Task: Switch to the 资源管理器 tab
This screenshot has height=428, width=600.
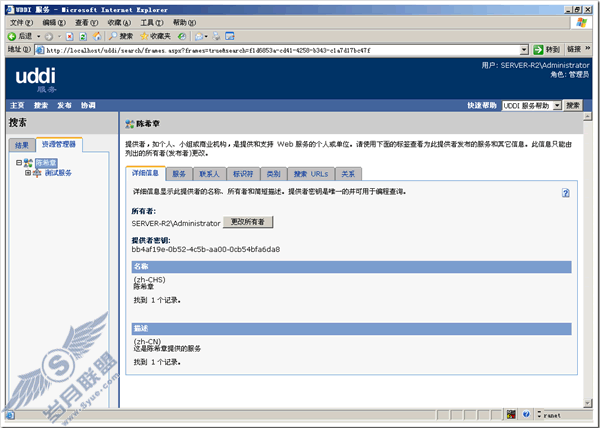Action: pos(59,145)
